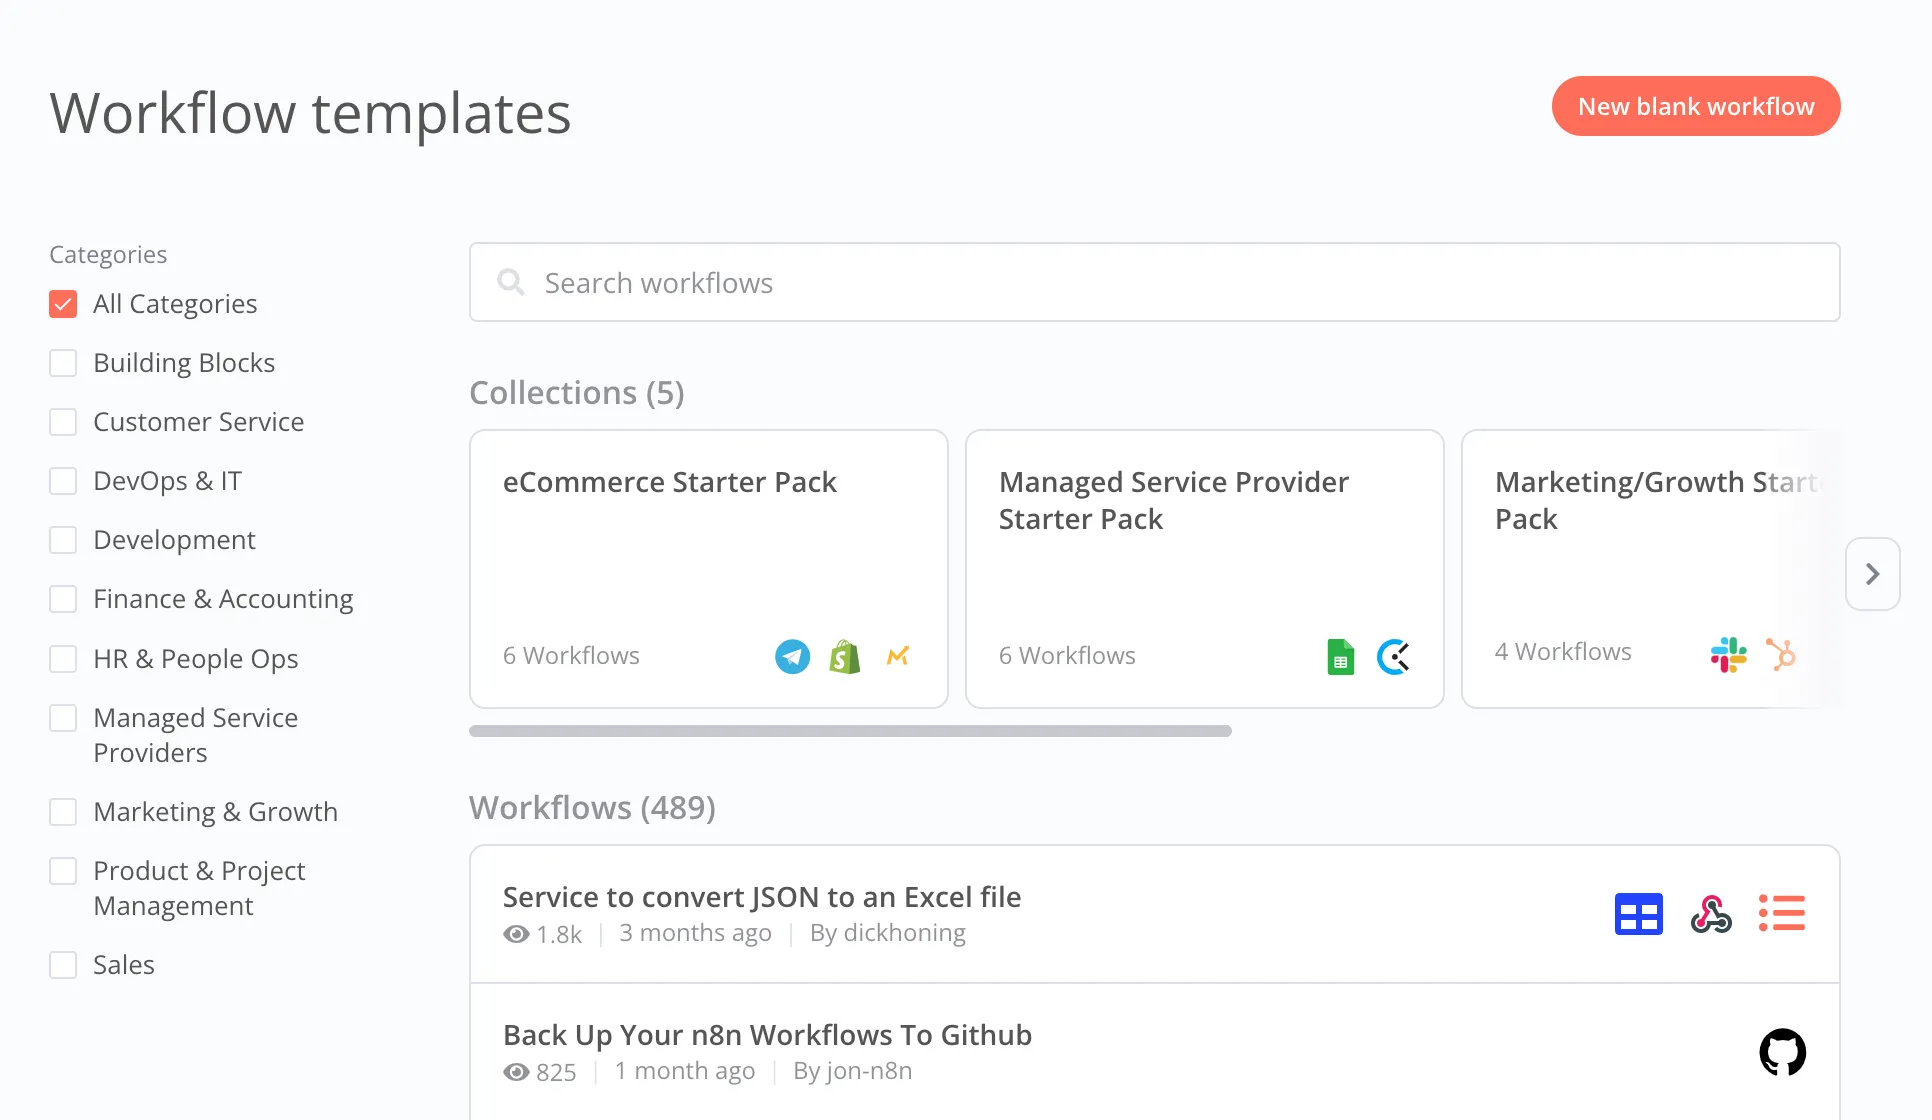Image resolution: width=1932 pixels, height=1120 pixels.
Task: Click the HubSpot icon in Marketing pack
Action: (1781, 655)
